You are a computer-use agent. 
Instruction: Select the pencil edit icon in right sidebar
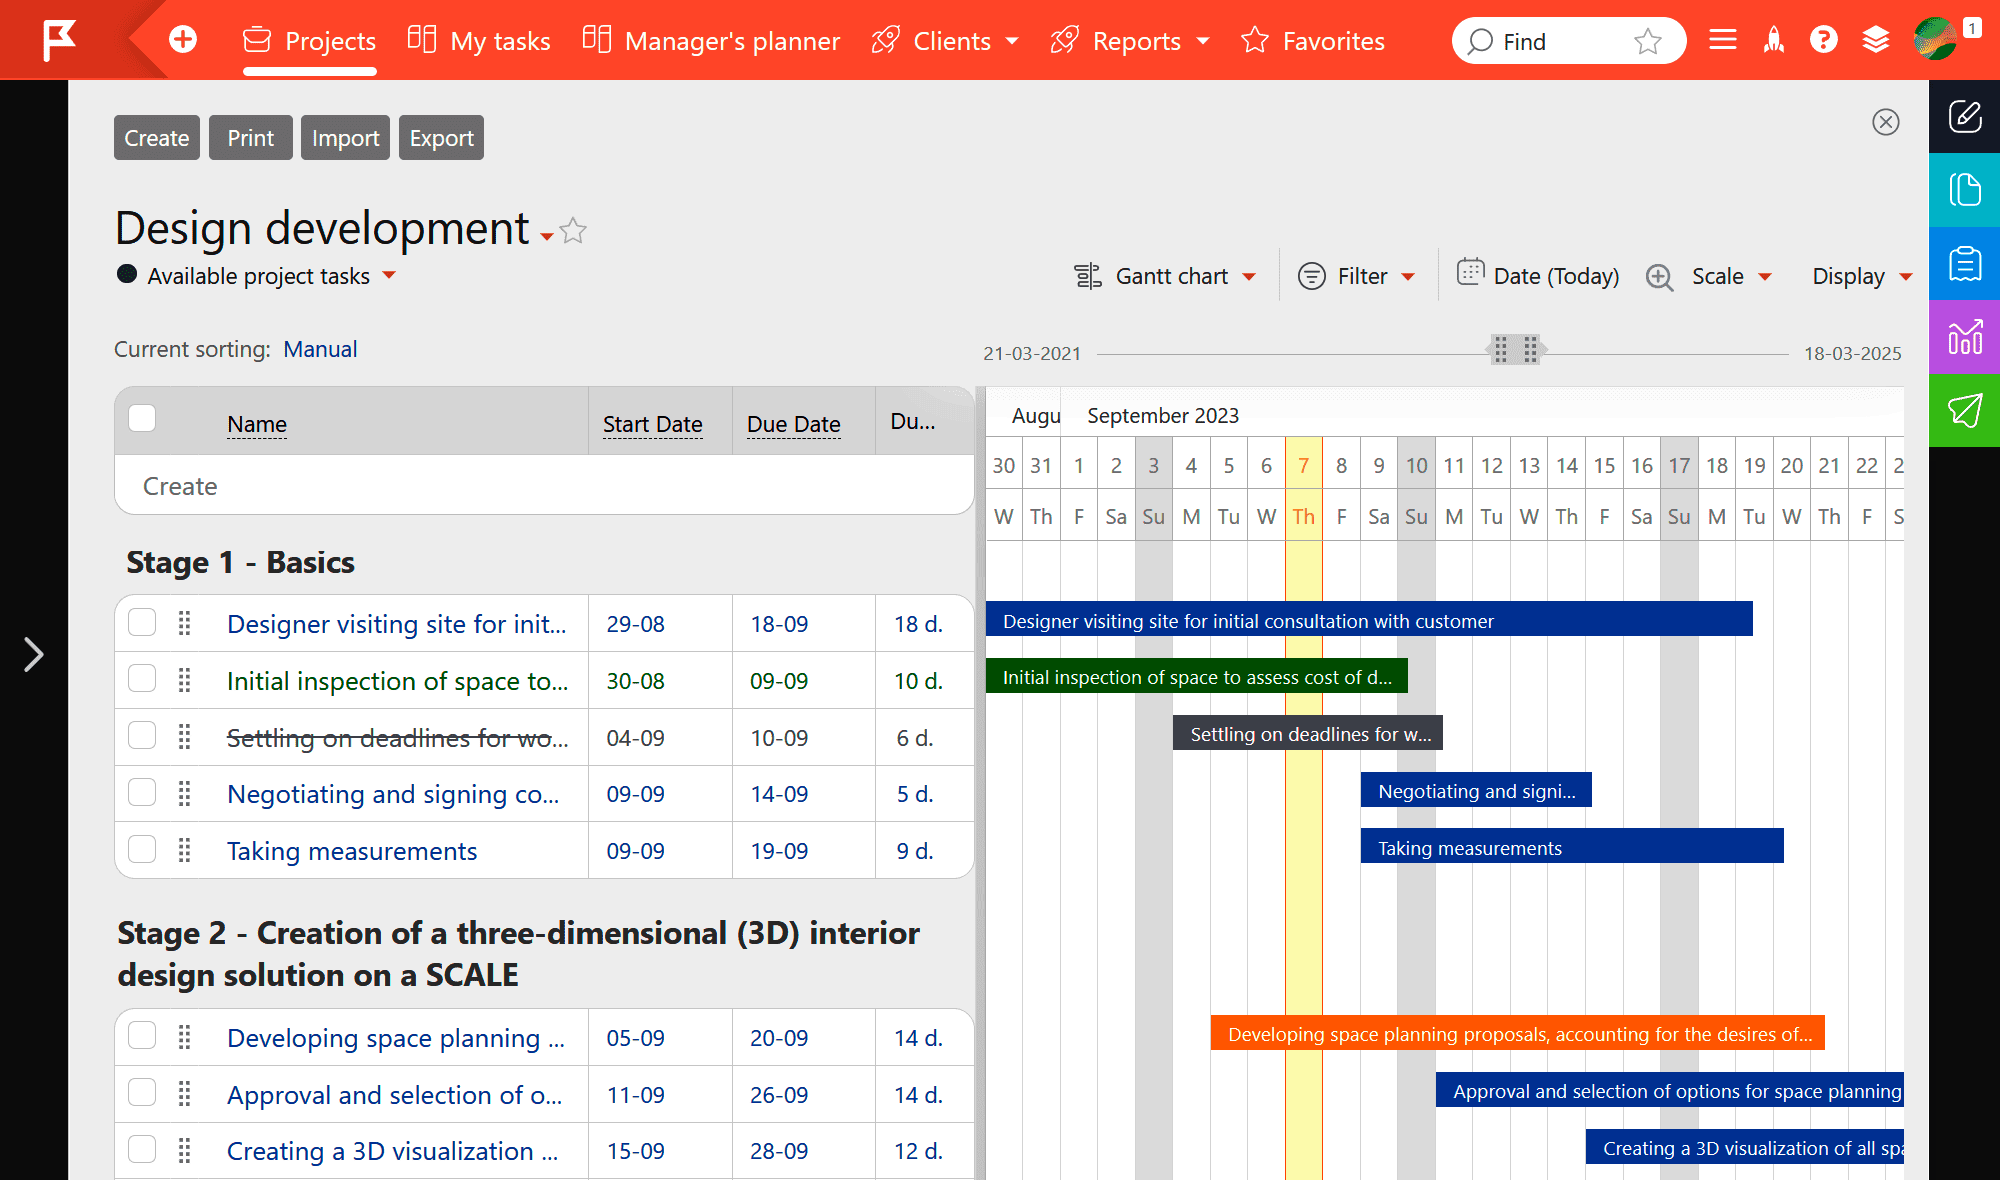(x=1964, y=117)
